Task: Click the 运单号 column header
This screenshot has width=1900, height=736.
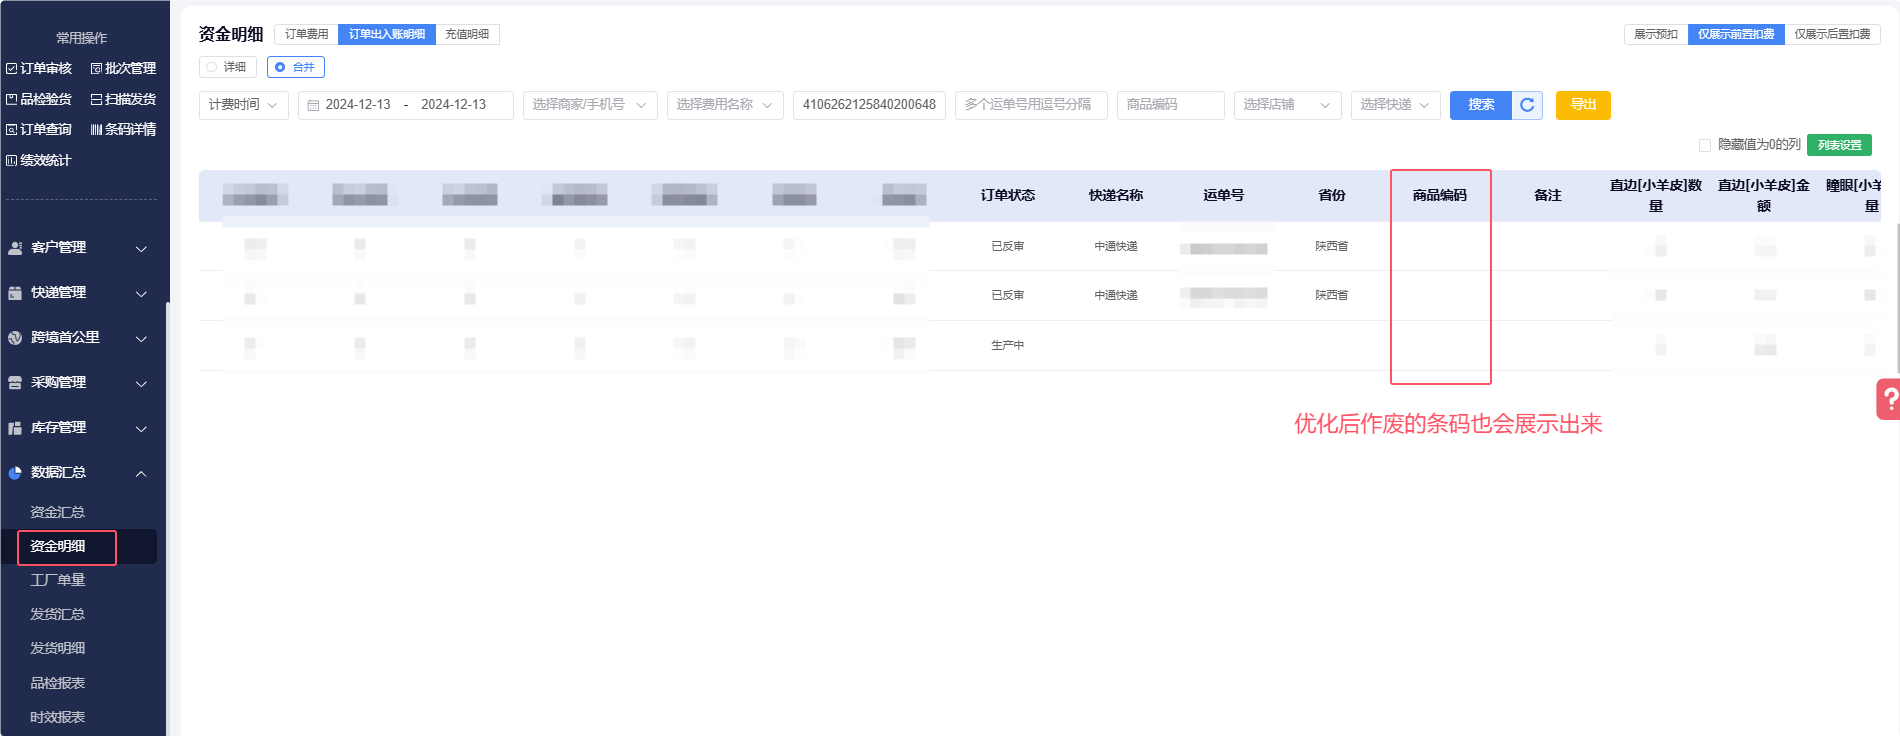Action: 1224,196
